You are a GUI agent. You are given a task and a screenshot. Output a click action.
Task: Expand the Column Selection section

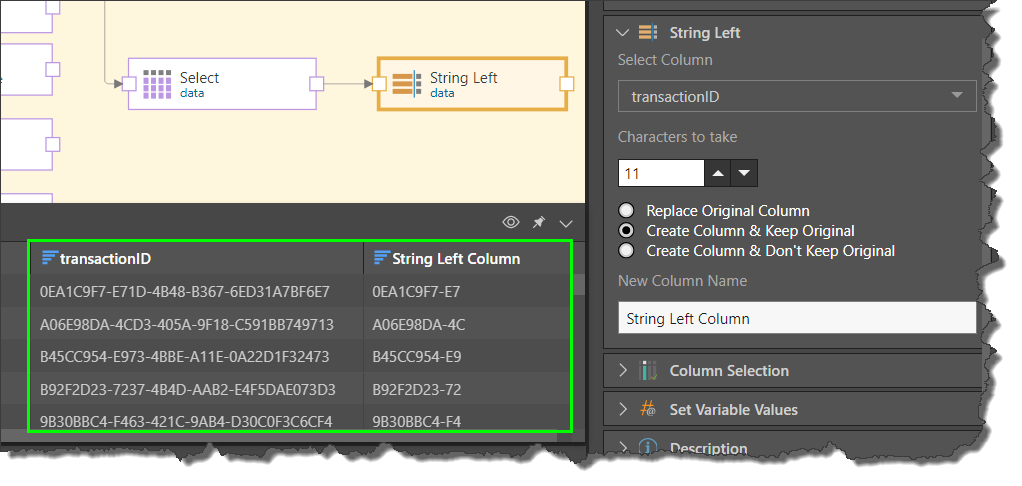(x=624, y=371)
